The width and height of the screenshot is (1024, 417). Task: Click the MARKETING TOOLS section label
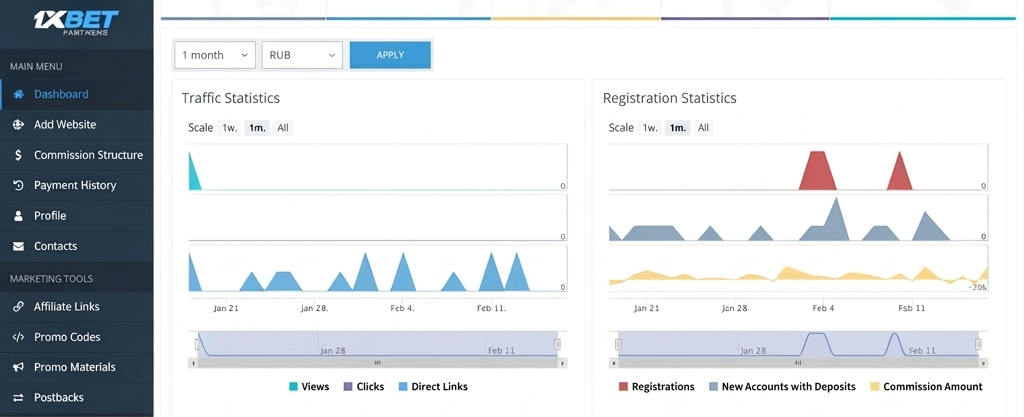[51, 279]
